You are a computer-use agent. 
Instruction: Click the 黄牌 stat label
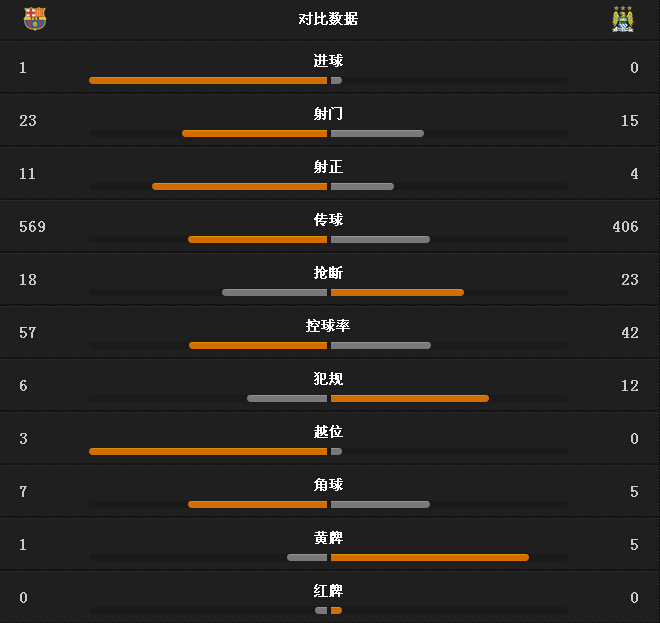pos(328,538)
